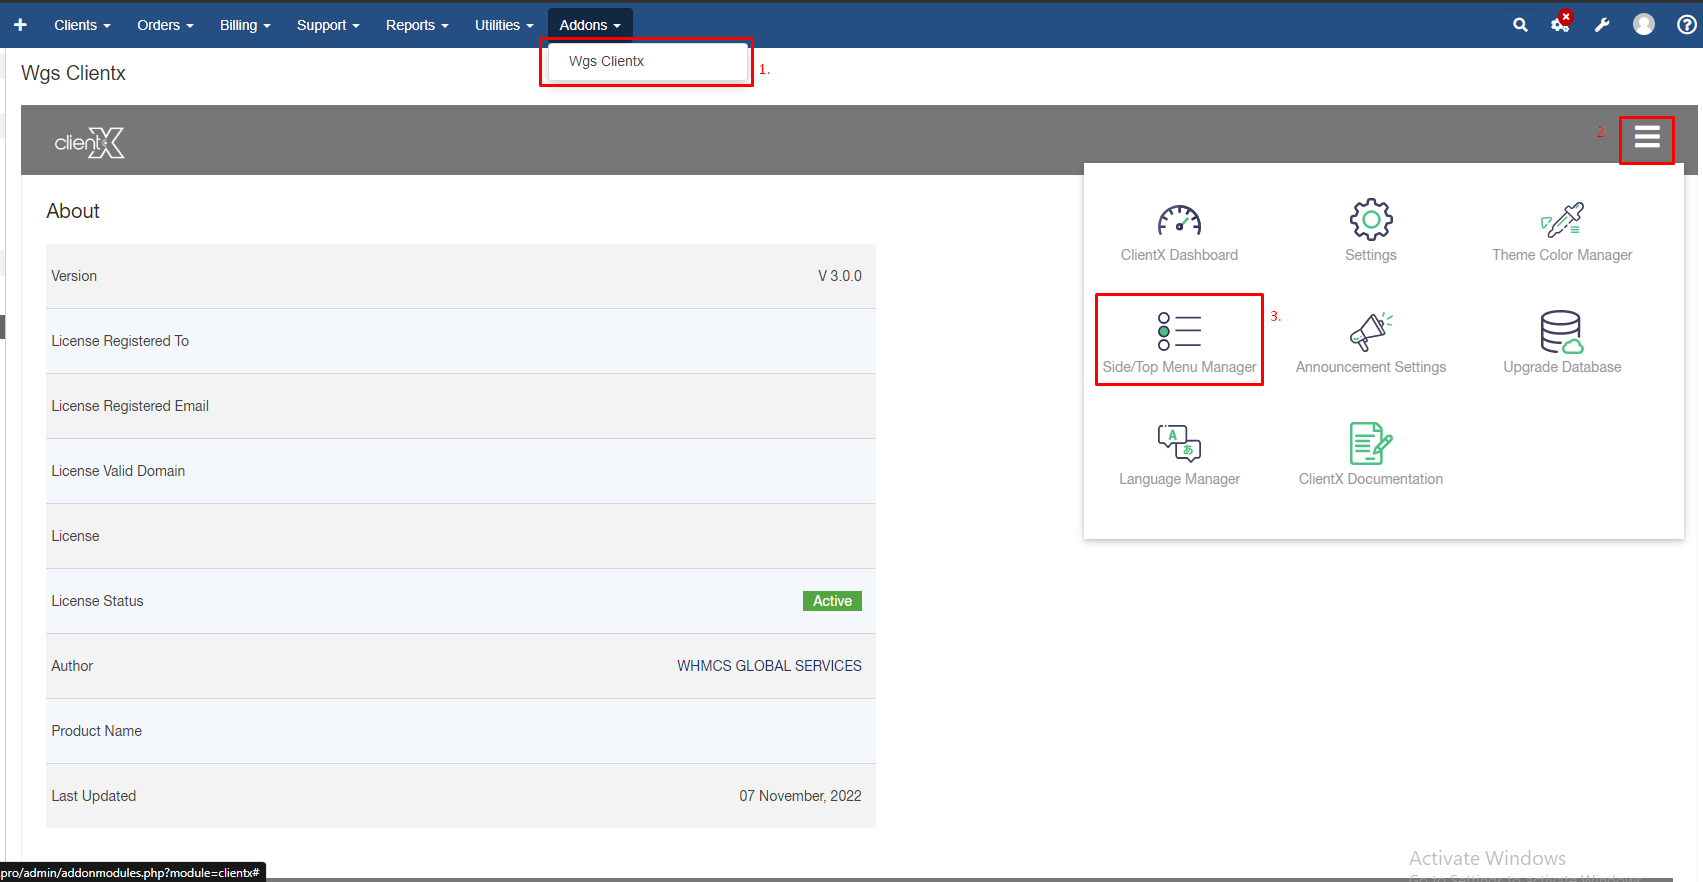Open the Settings gear in ClientX menu
The image size is (1703, 882).
click(x=1370, y=220)
